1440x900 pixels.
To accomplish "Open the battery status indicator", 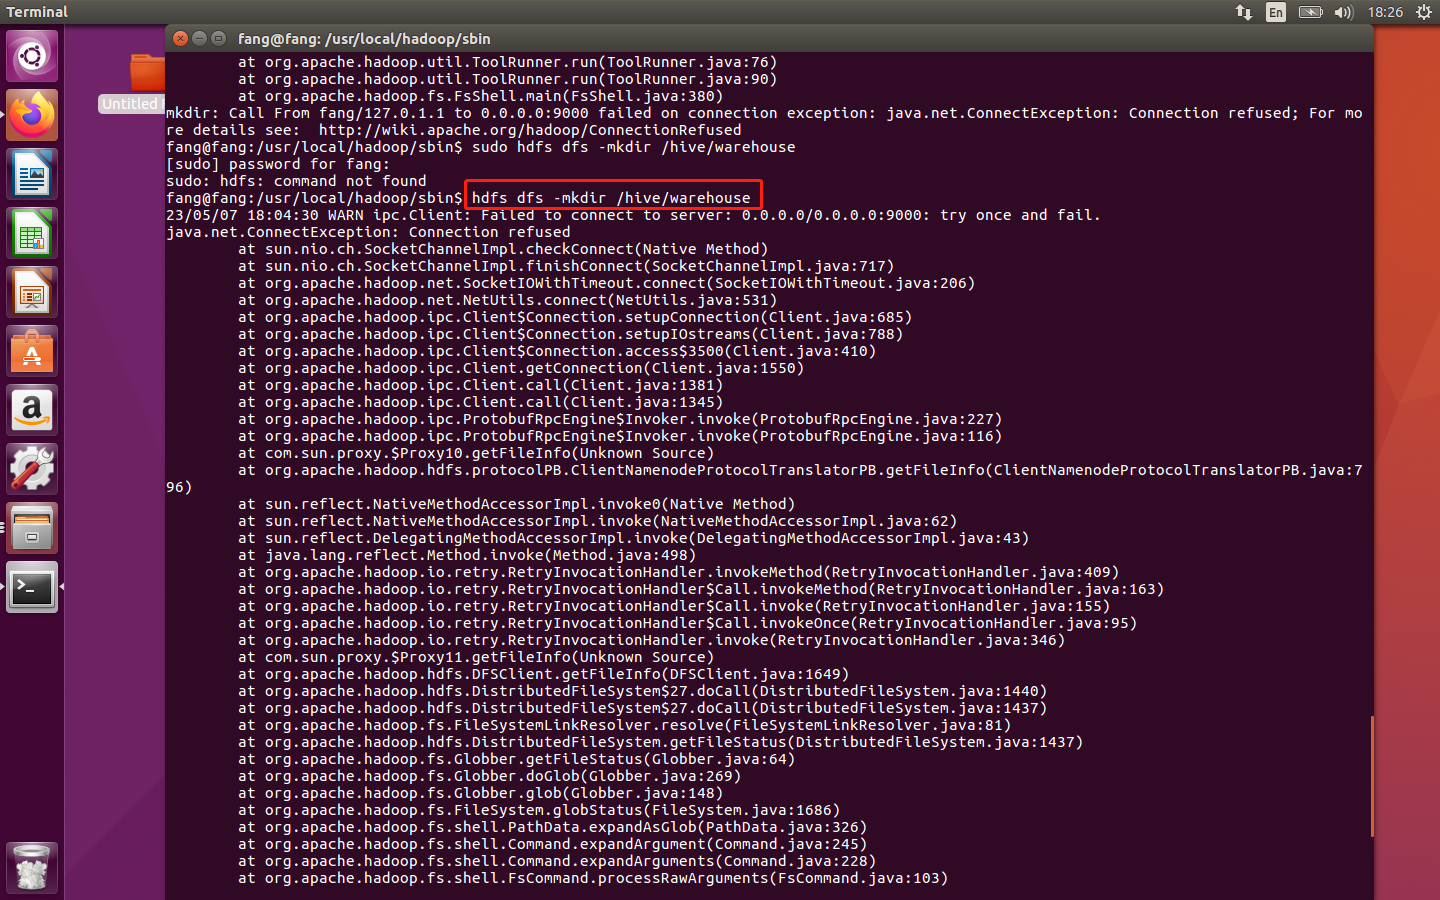I will [x=1310, y=12].
